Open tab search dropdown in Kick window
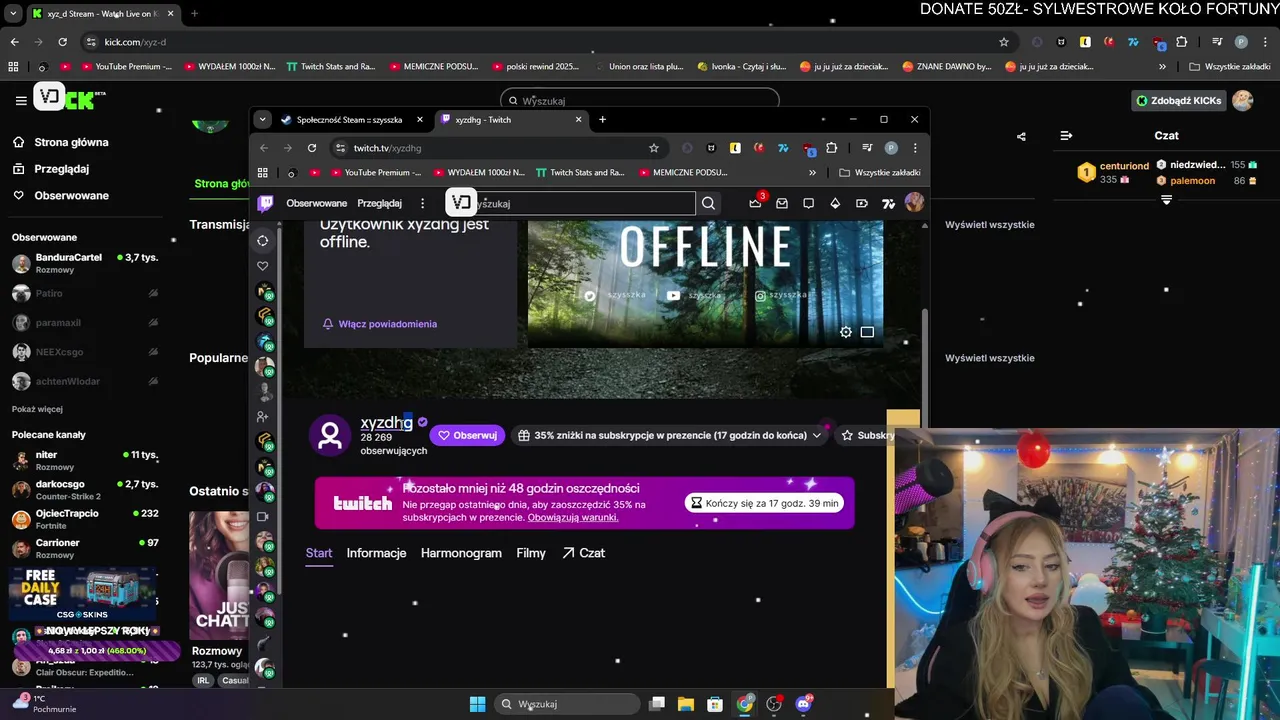The height and width of the screenshot is (720, 1280). [13, 14]
